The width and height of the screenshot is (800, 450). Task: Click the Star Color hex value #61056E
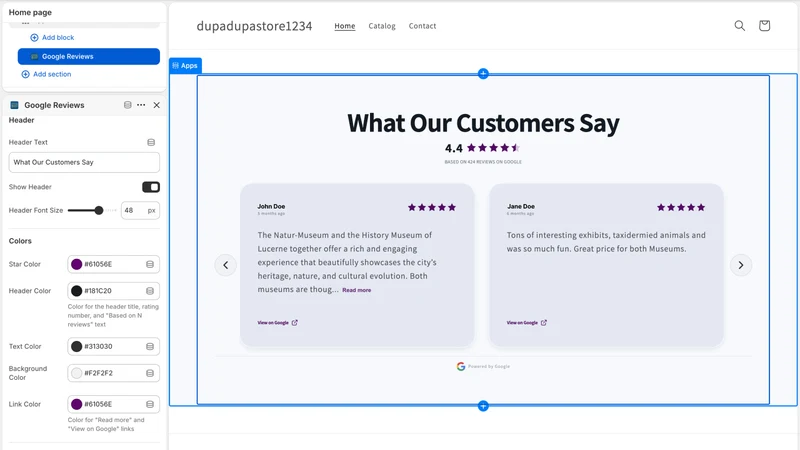click(x=98, y=264)
